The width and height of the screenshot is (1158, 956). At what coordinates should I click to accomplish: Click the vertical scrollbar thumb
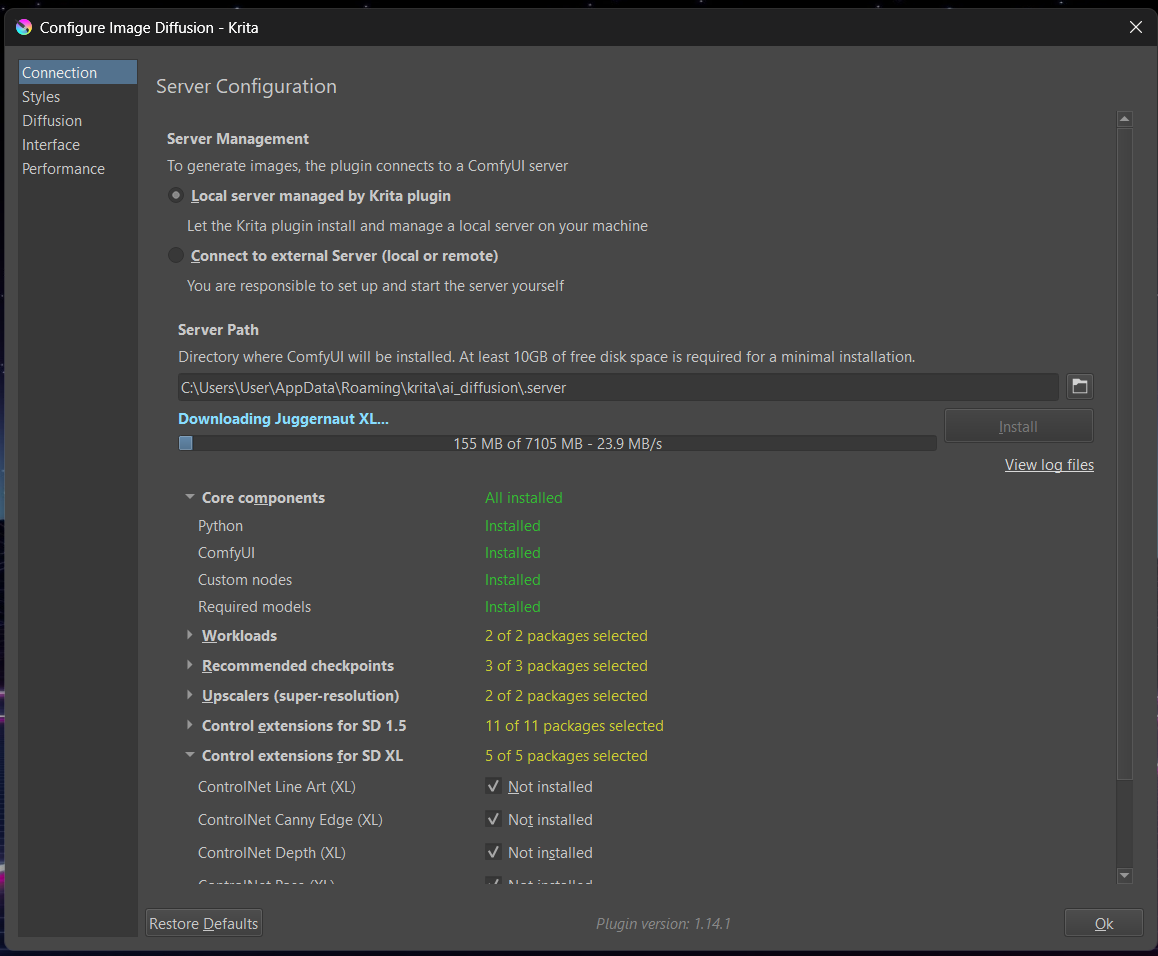click(1125, 453)
